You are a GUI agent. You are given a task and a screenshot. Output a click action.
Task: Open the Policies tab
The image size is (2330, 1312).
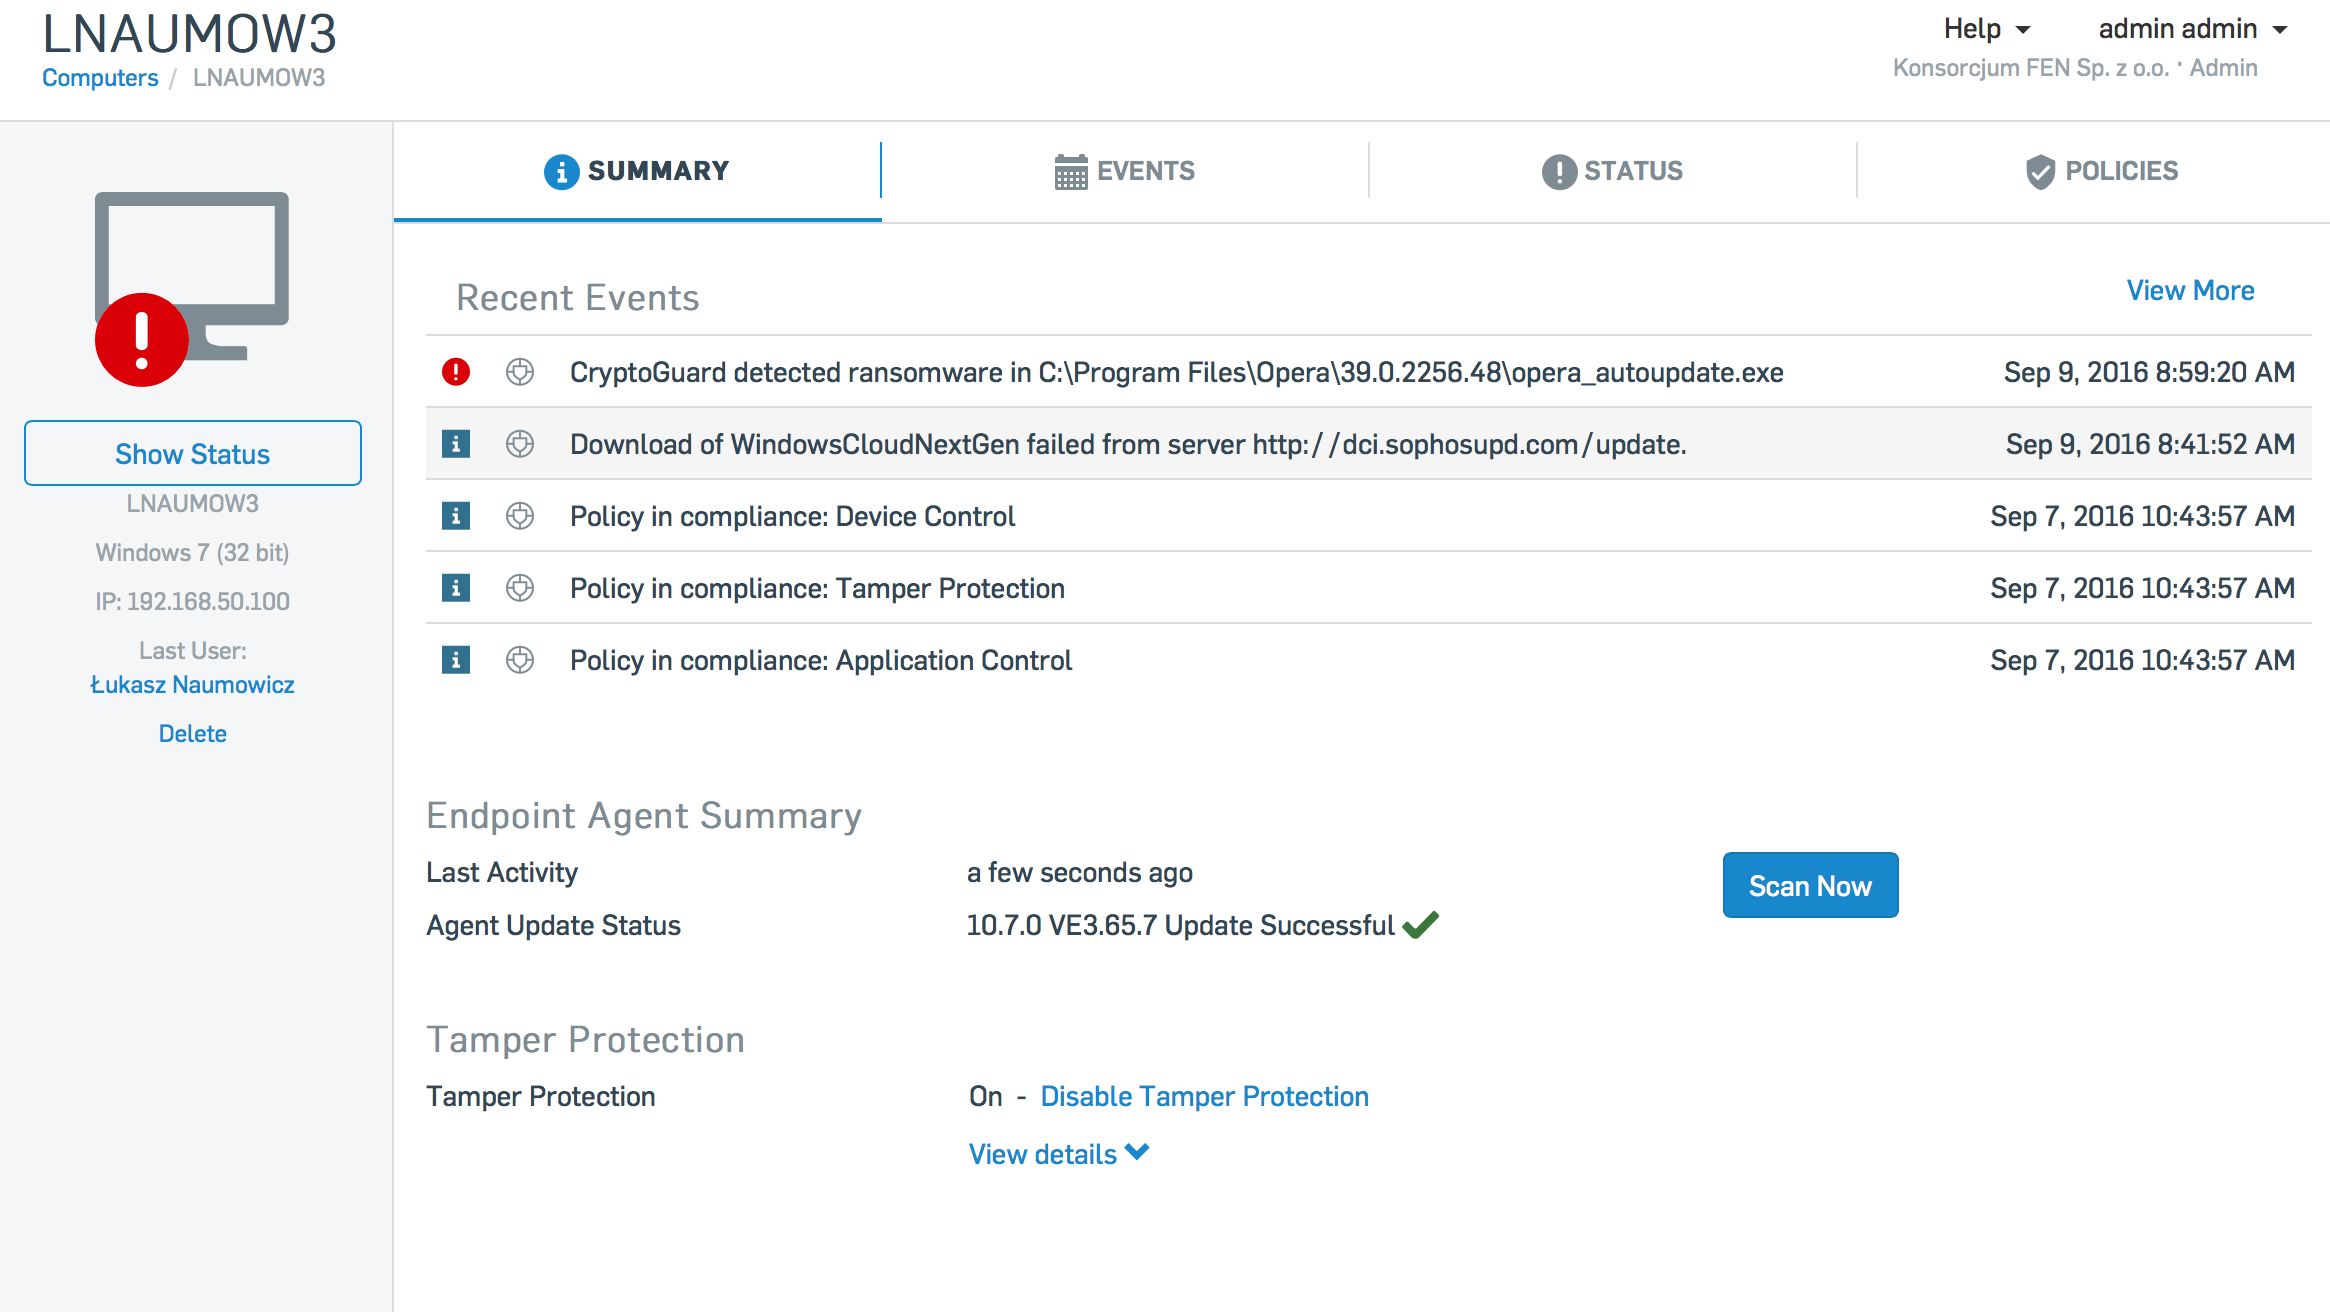(x=2101, y=171)
